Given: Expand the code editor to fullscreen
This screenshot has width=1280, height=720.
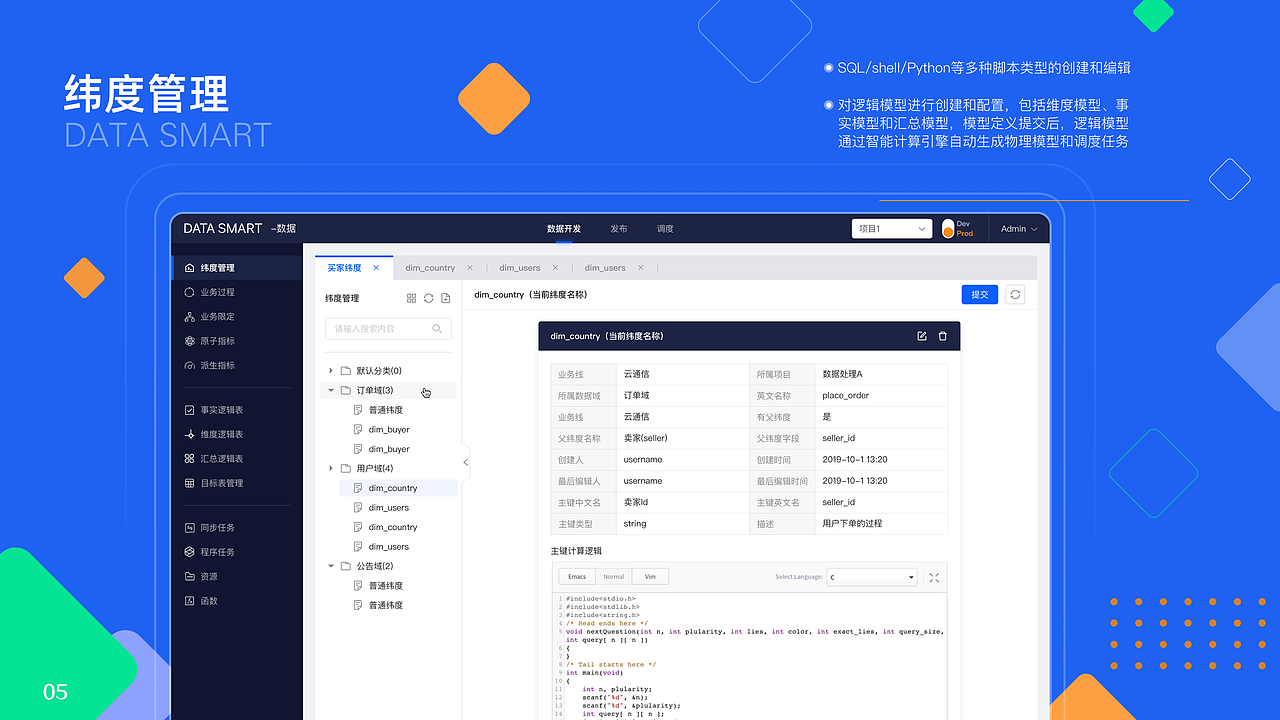Looking at the screenshot, I should pyautogui.click(x=933, y=577).
